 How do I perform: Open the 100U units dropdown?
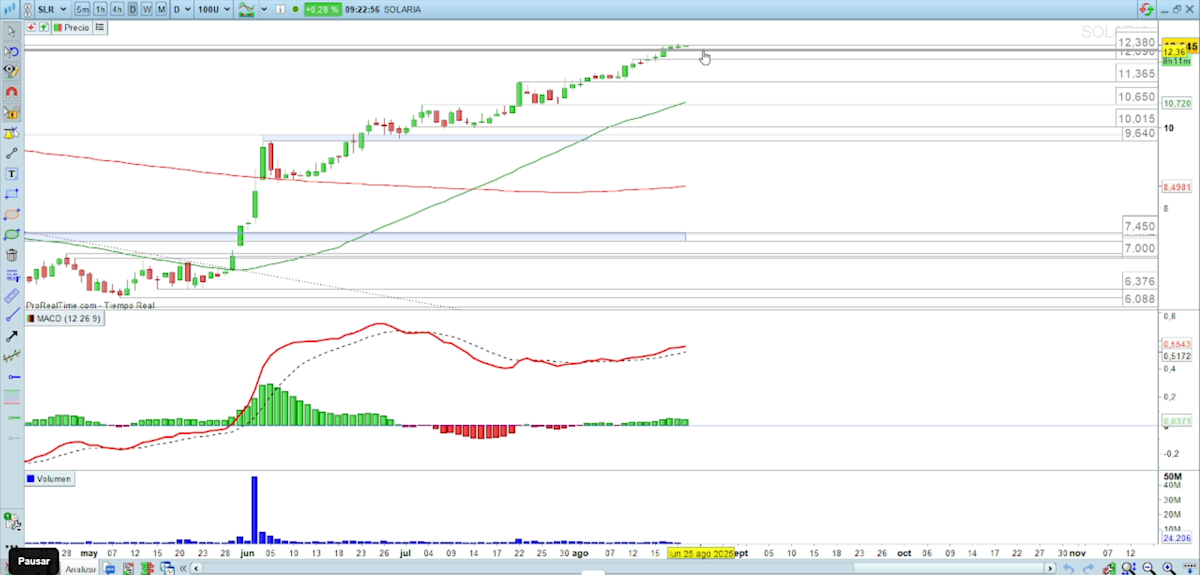click(x=213, y=9)
